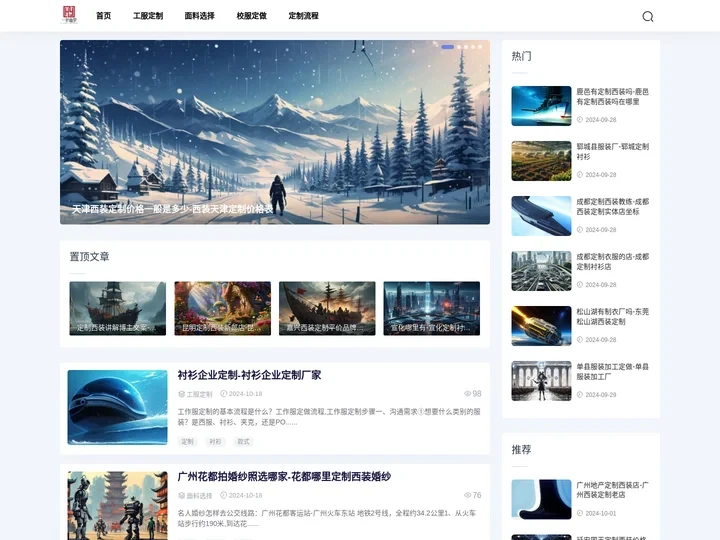720x540 pixels.
Task: Click excerpt text starting 名人婚纱怎样去公交线路
Action: pos(326,518)
